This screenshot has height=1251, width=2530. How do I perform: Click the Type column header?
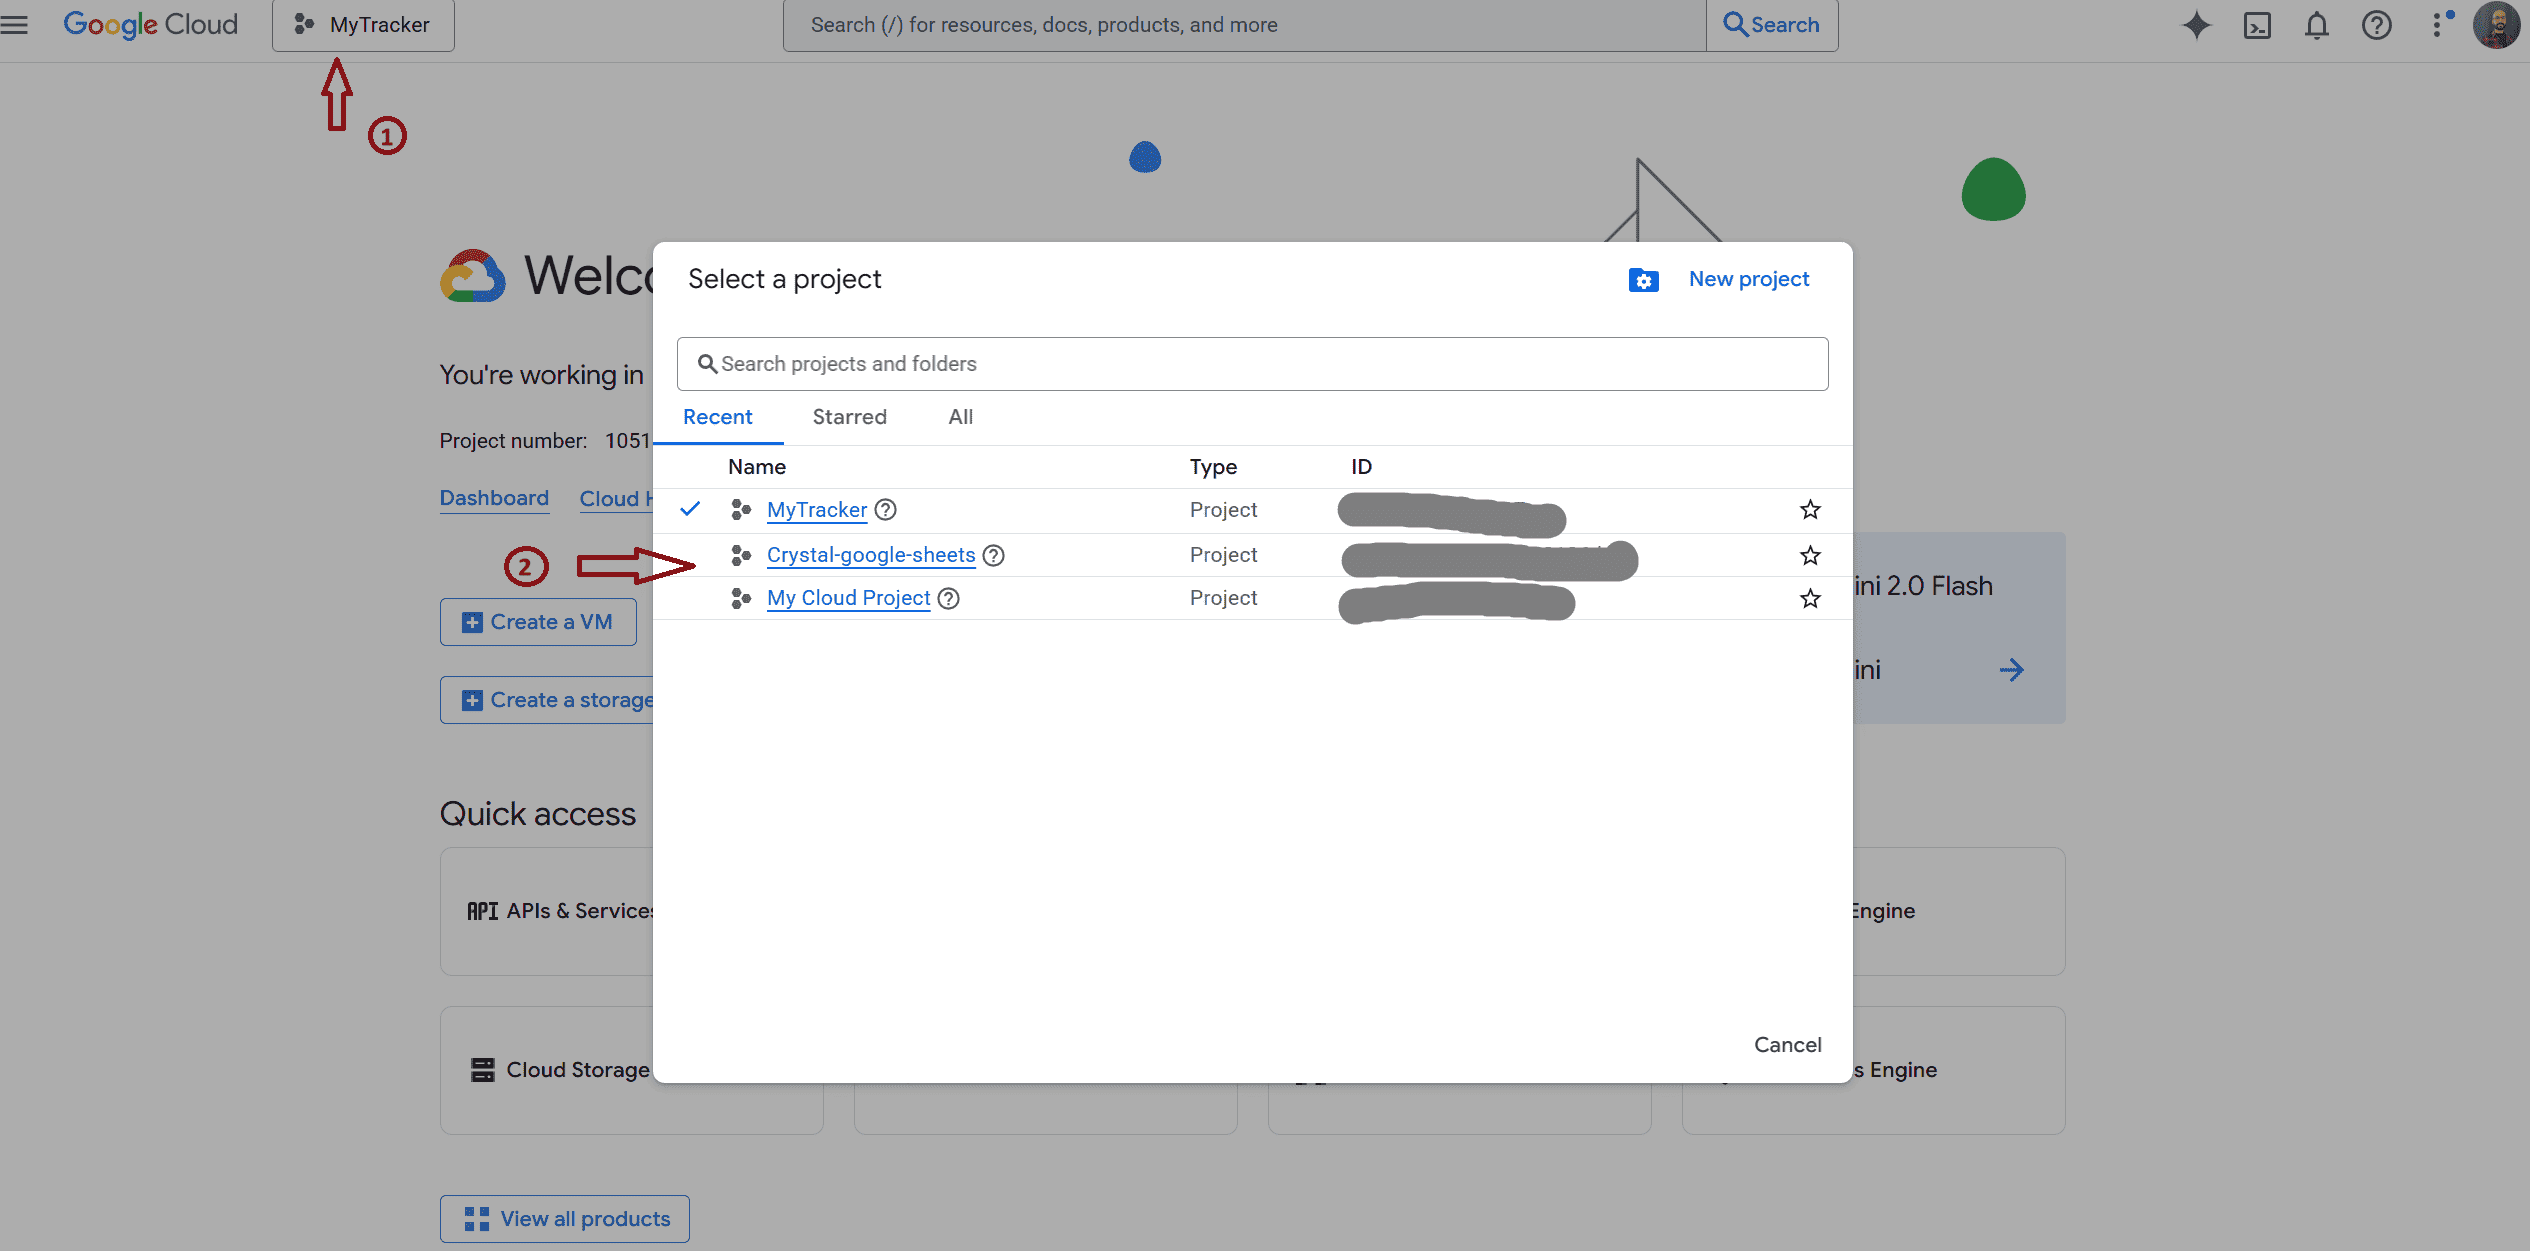(x=1213, y=467)
